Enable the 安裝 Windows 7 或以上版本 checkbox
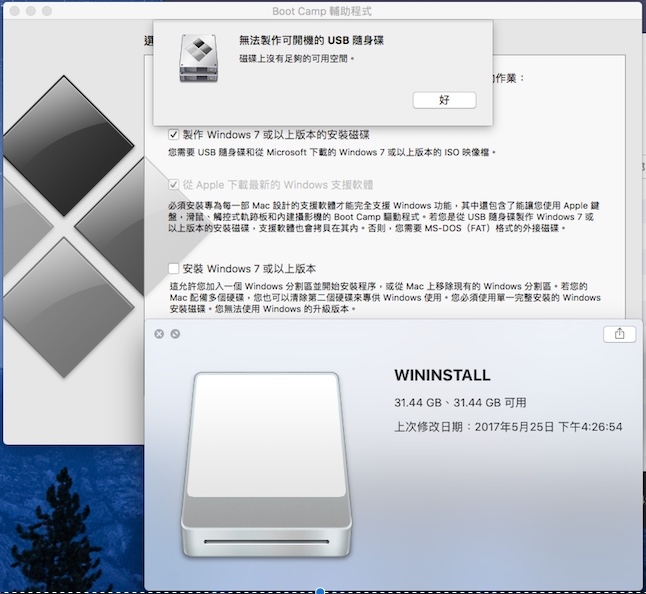 click(x=173, y=269)
